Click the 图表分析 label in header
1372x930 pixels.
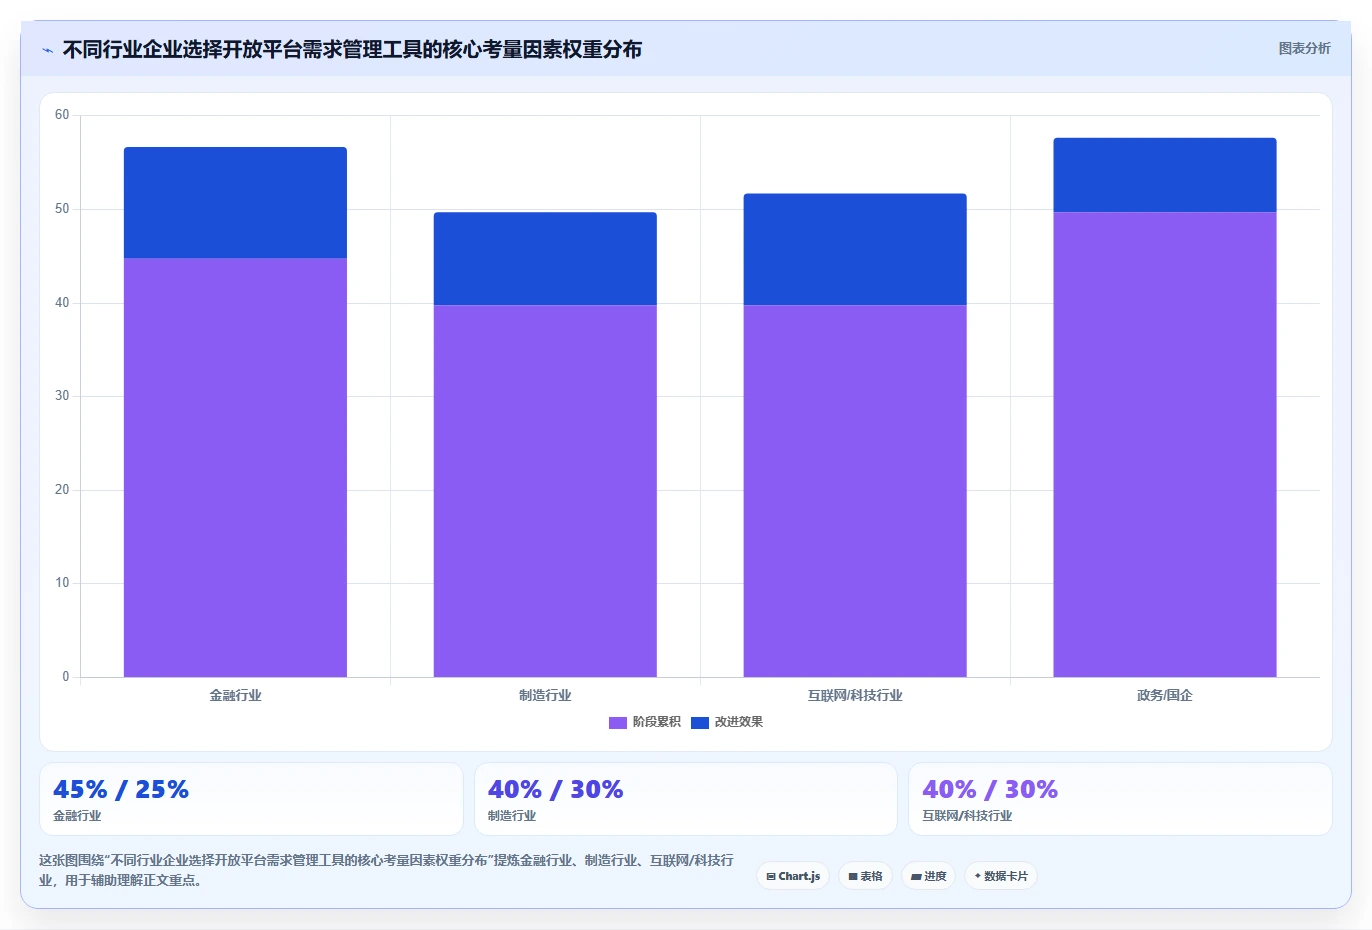[1304, 48]
